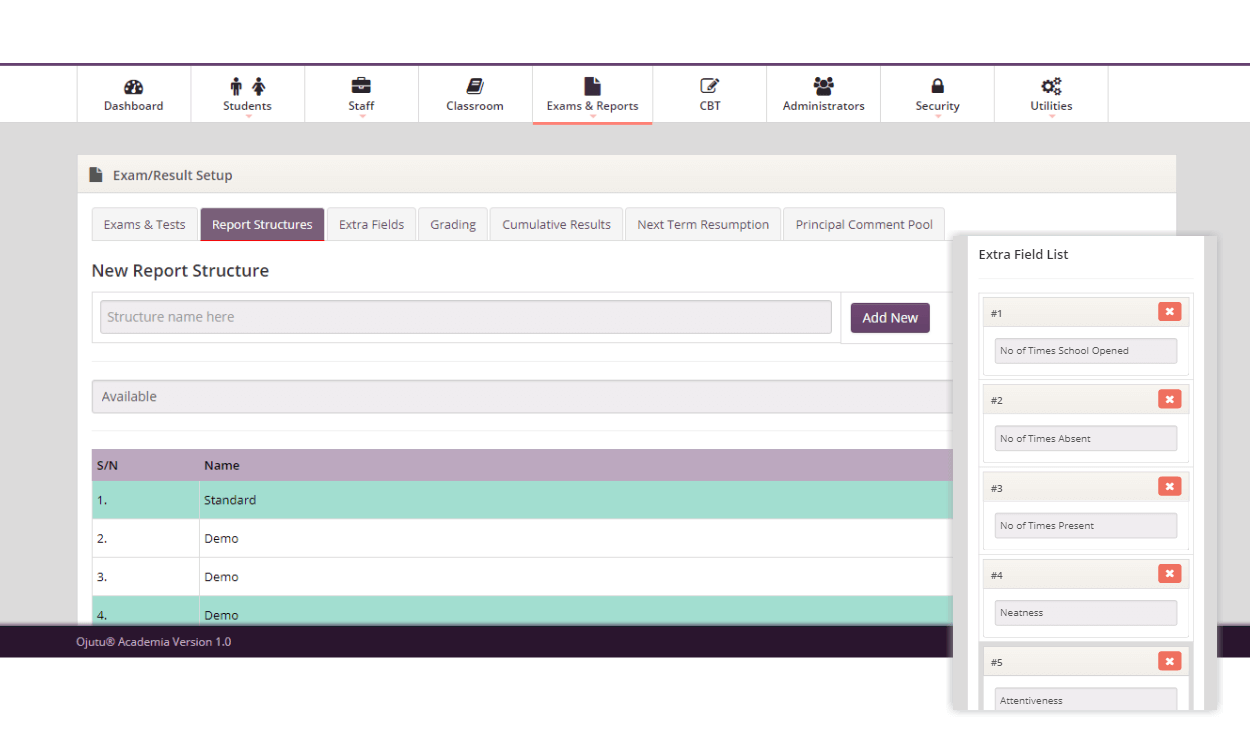Remove extra field #5 Attentiveness

tap(1169, 661)
